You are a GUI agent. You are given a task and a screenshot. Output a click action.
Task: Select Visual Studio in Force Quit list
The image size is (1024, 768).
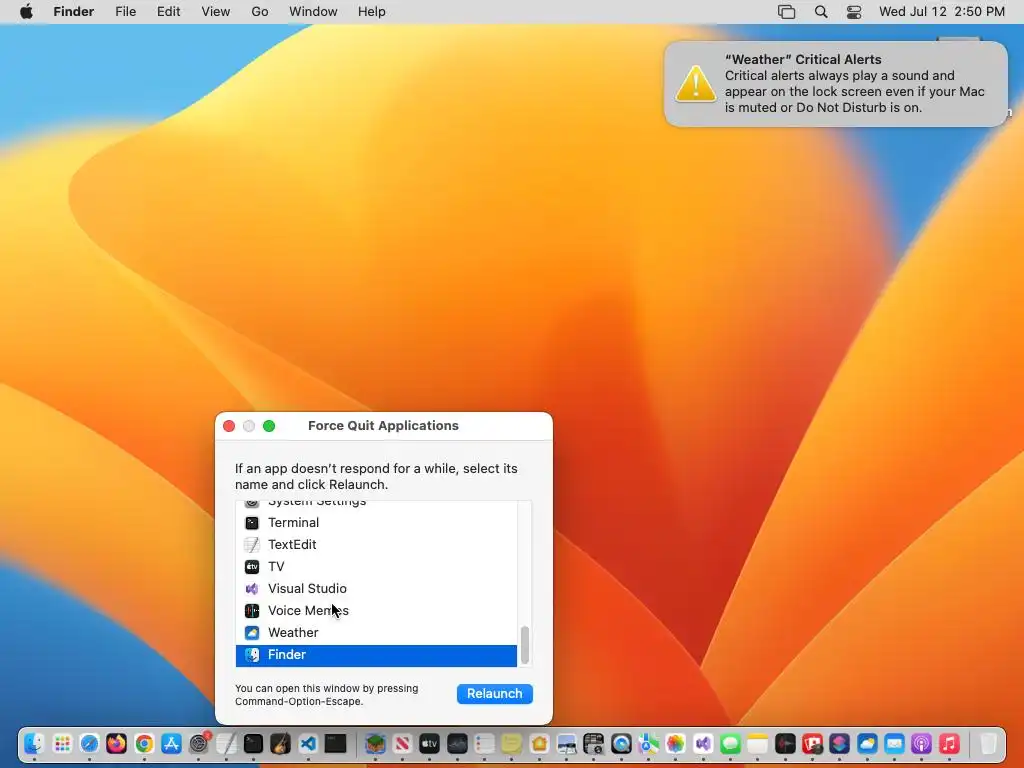pos(376,588)
